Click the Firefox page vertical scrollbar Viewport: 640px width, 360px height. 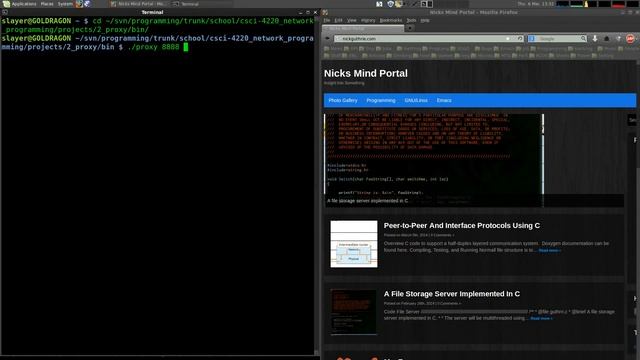[x=638, y=210]
